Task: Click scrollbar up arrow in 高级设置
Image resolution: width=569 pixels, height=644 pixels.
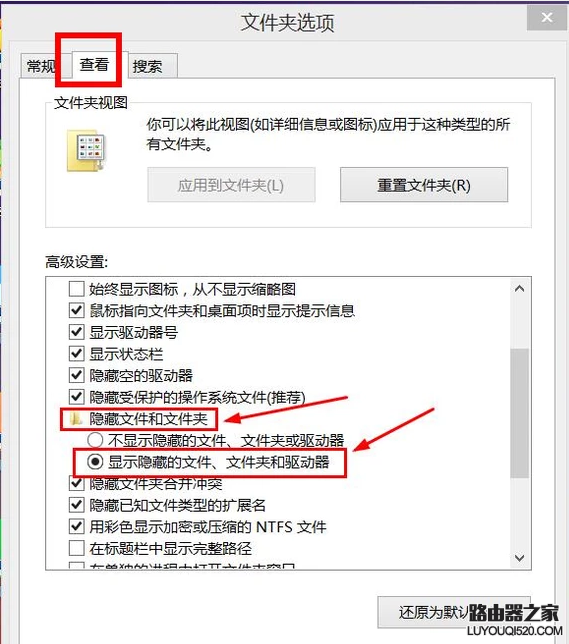Action: coord(519,289)
